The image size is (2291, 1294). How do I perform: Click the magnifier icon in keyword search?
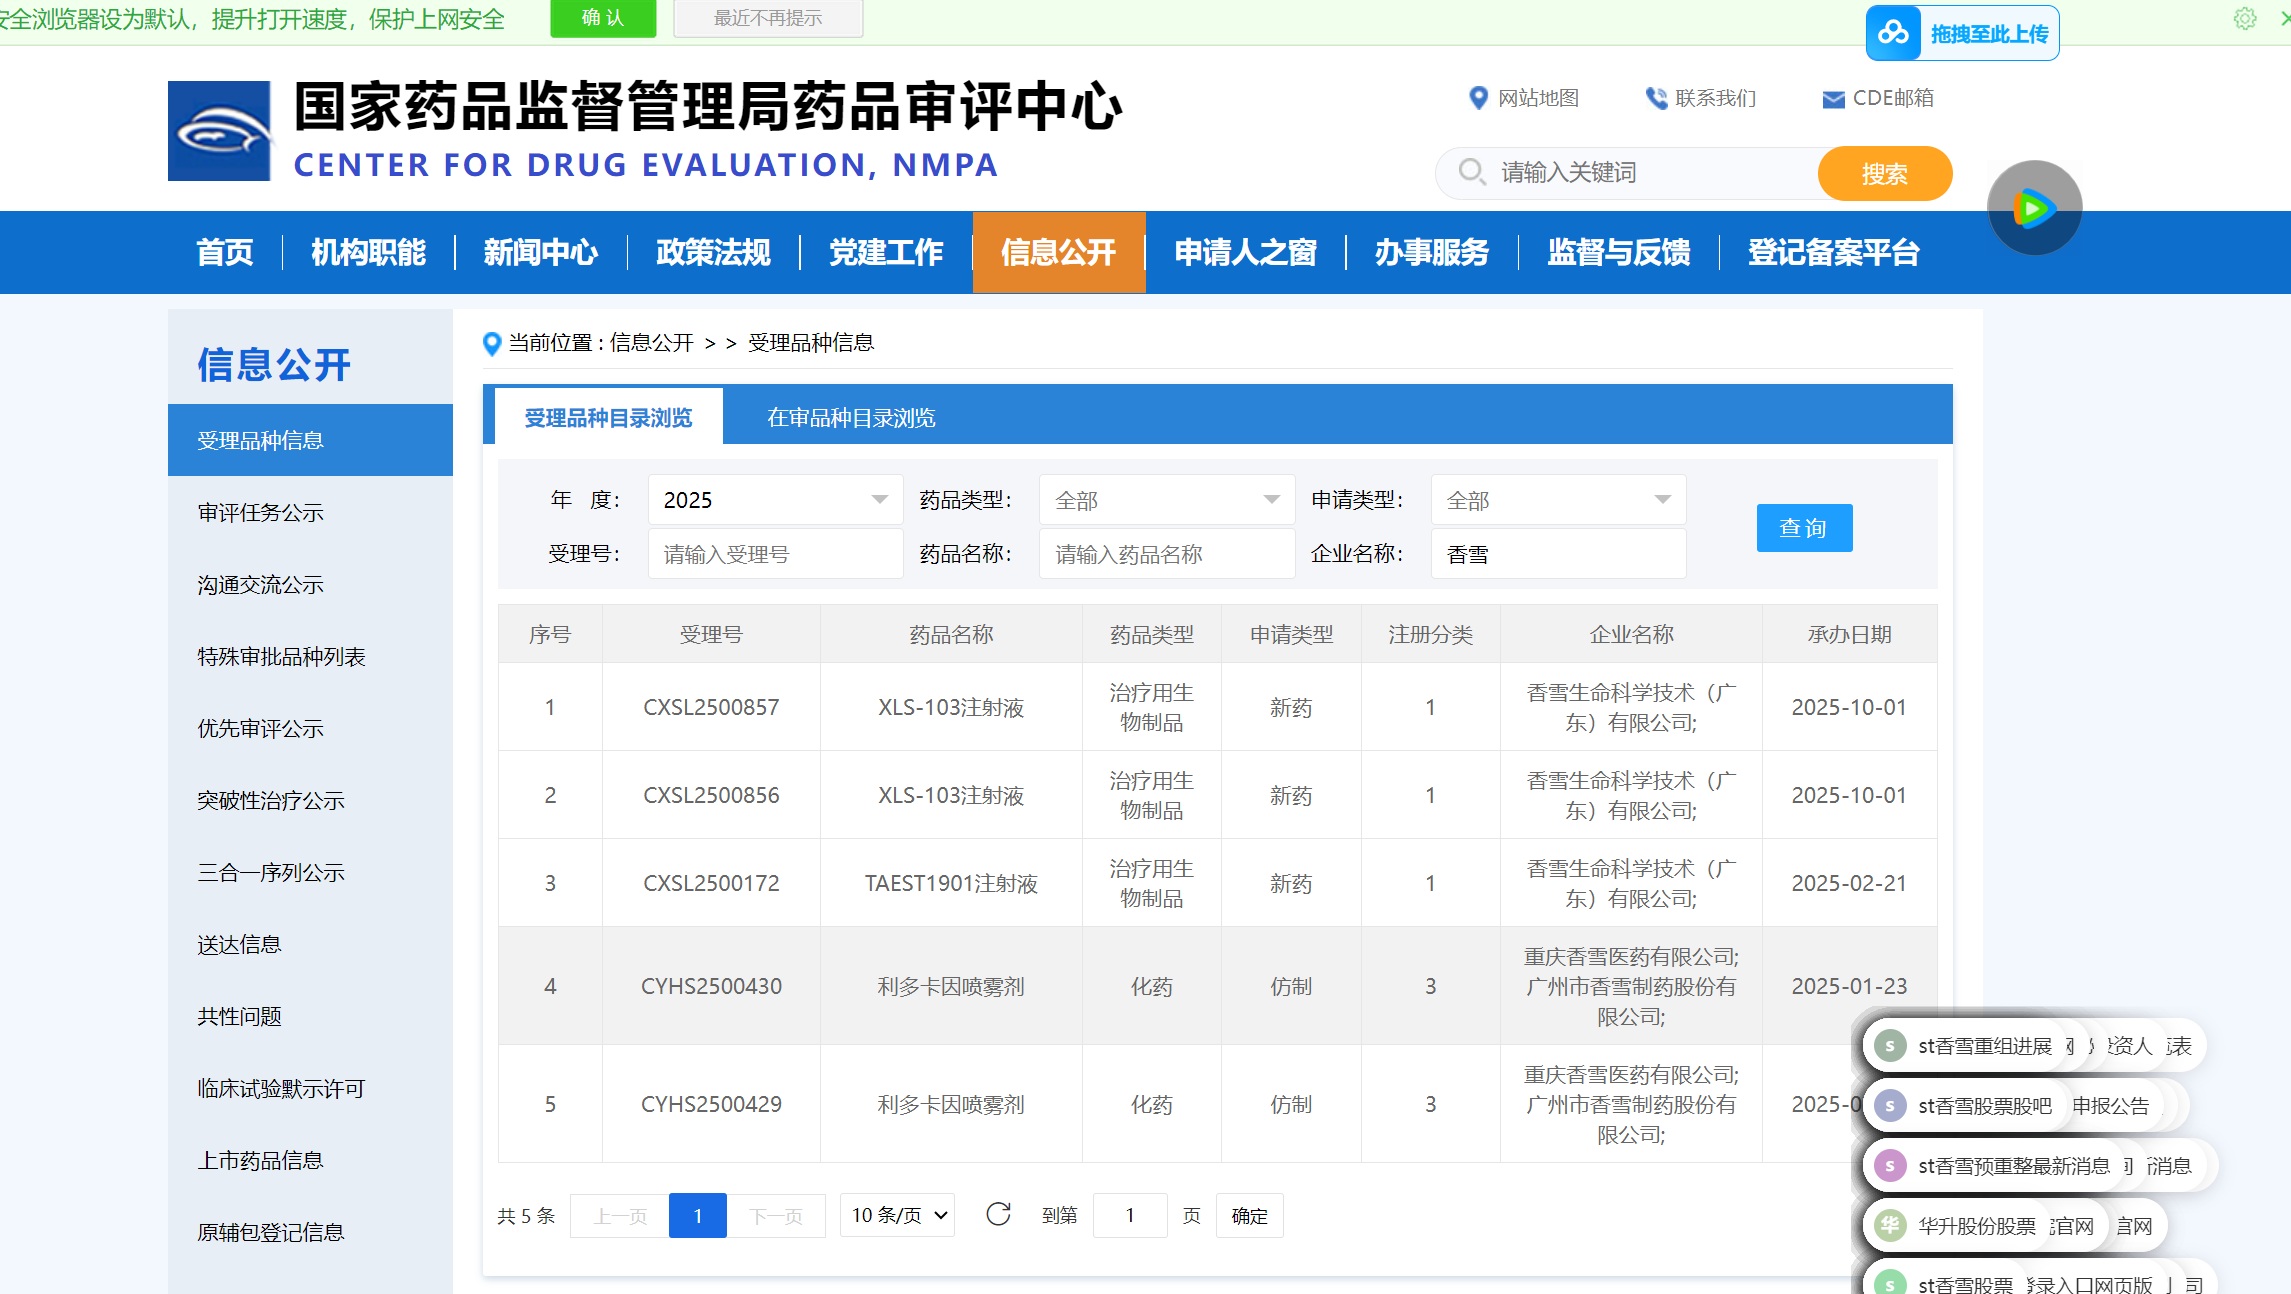1471,172
